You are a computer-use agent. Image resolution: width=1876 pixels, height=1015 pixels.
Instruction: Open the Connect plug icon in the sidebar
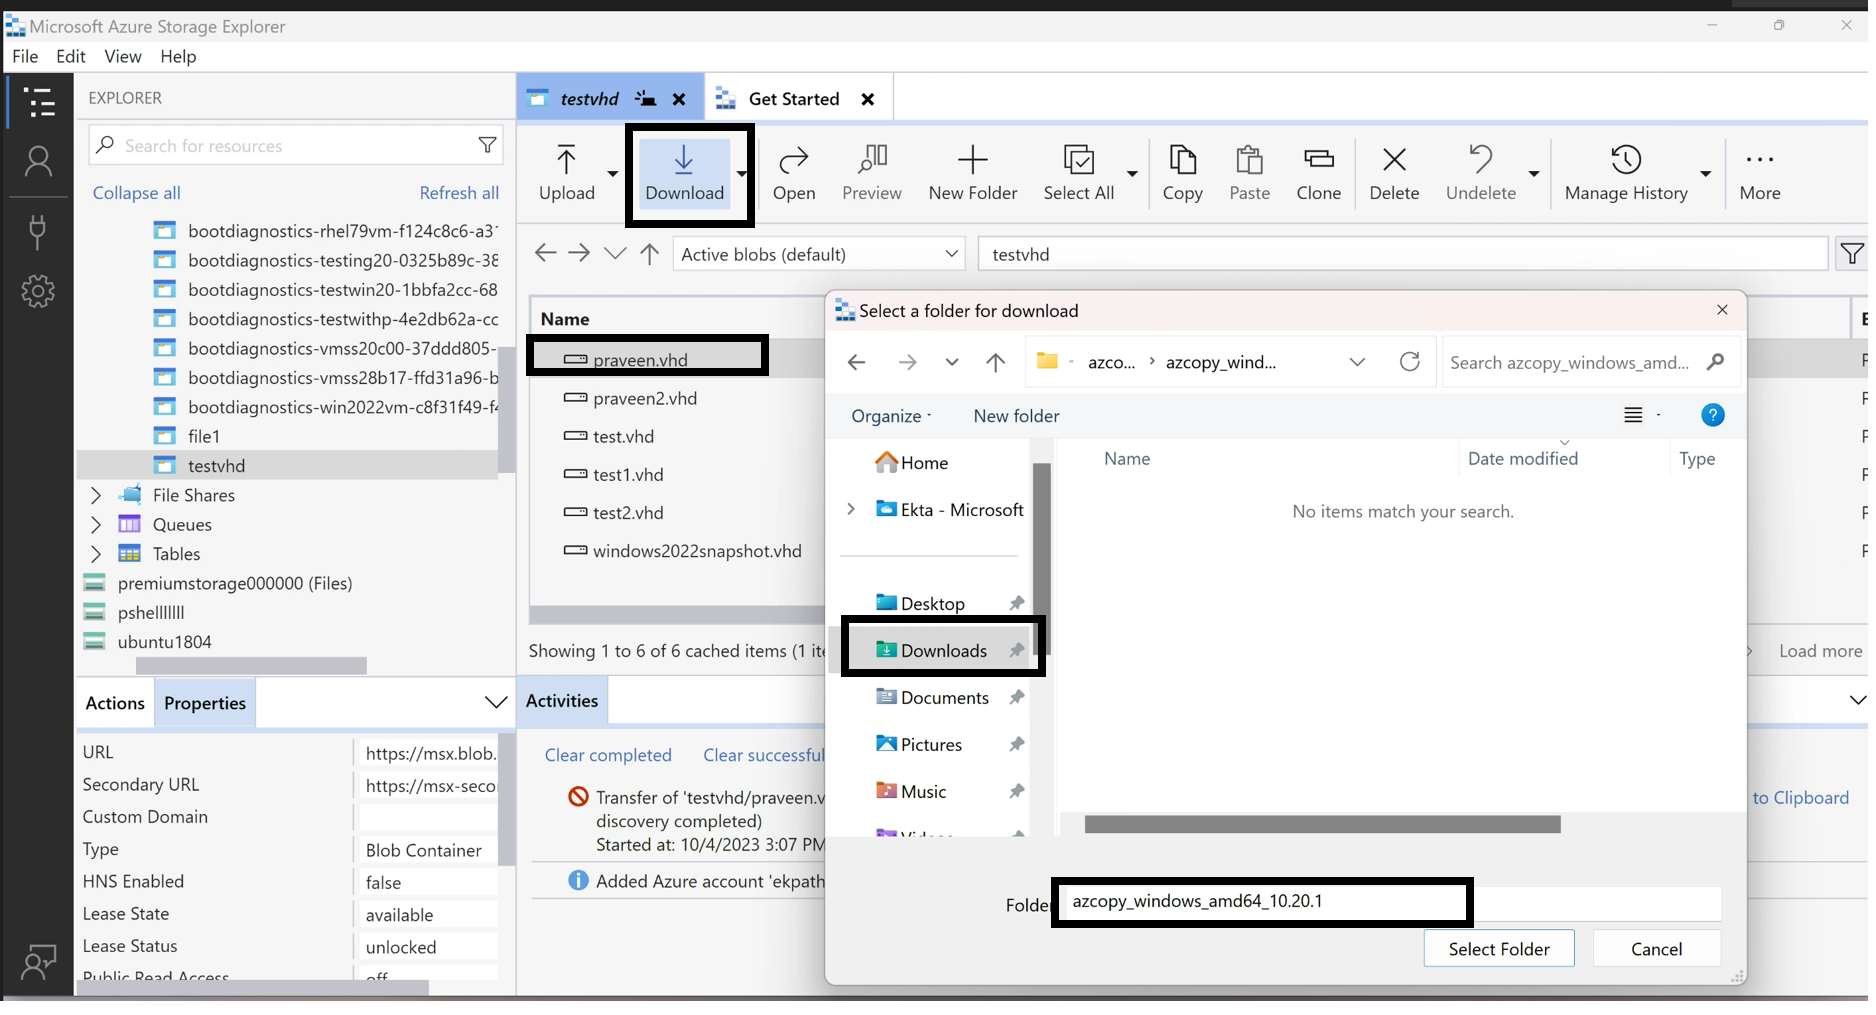[38, 231]
